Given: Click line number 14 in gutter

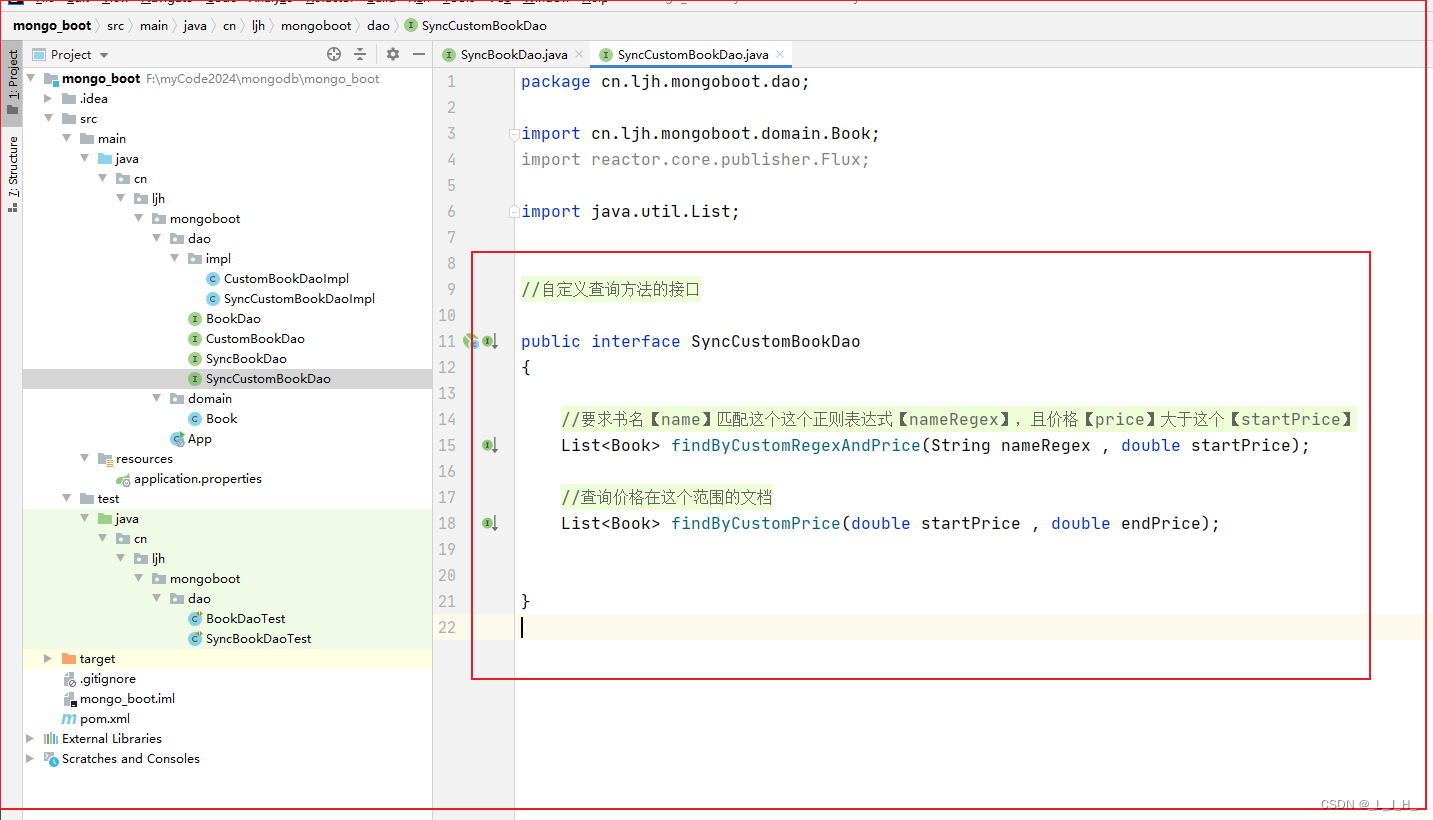Looking at the screenshot, I should tap(446, 419).
